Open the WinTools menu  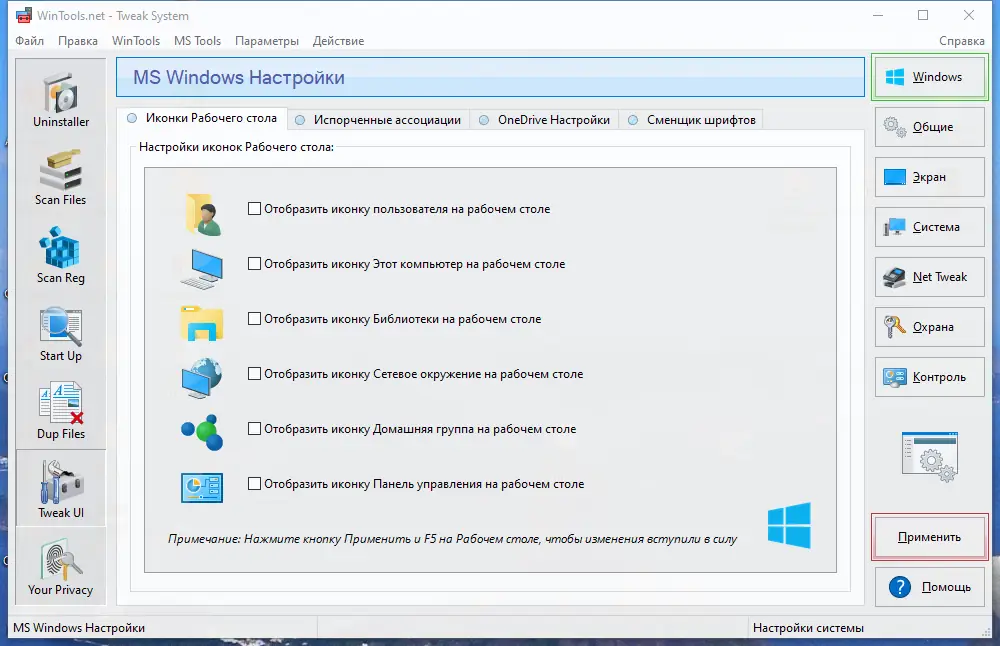[x=136, y=41]
